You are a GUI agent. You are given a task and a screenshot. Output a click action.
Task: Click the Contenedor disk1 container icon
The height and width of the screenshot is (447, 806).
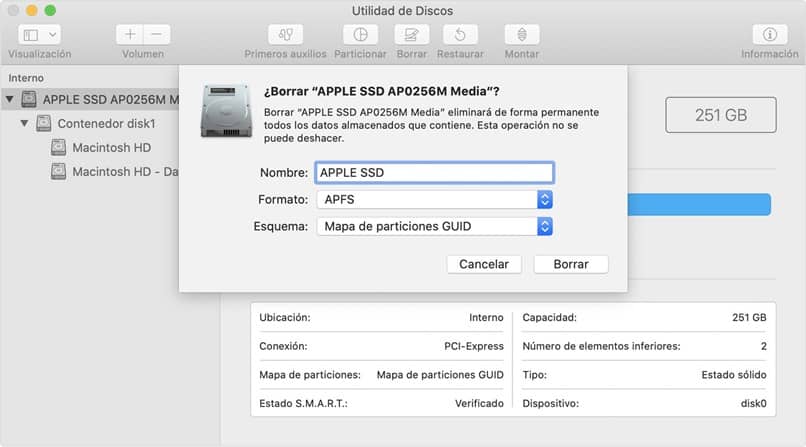[x=44, y=123]
